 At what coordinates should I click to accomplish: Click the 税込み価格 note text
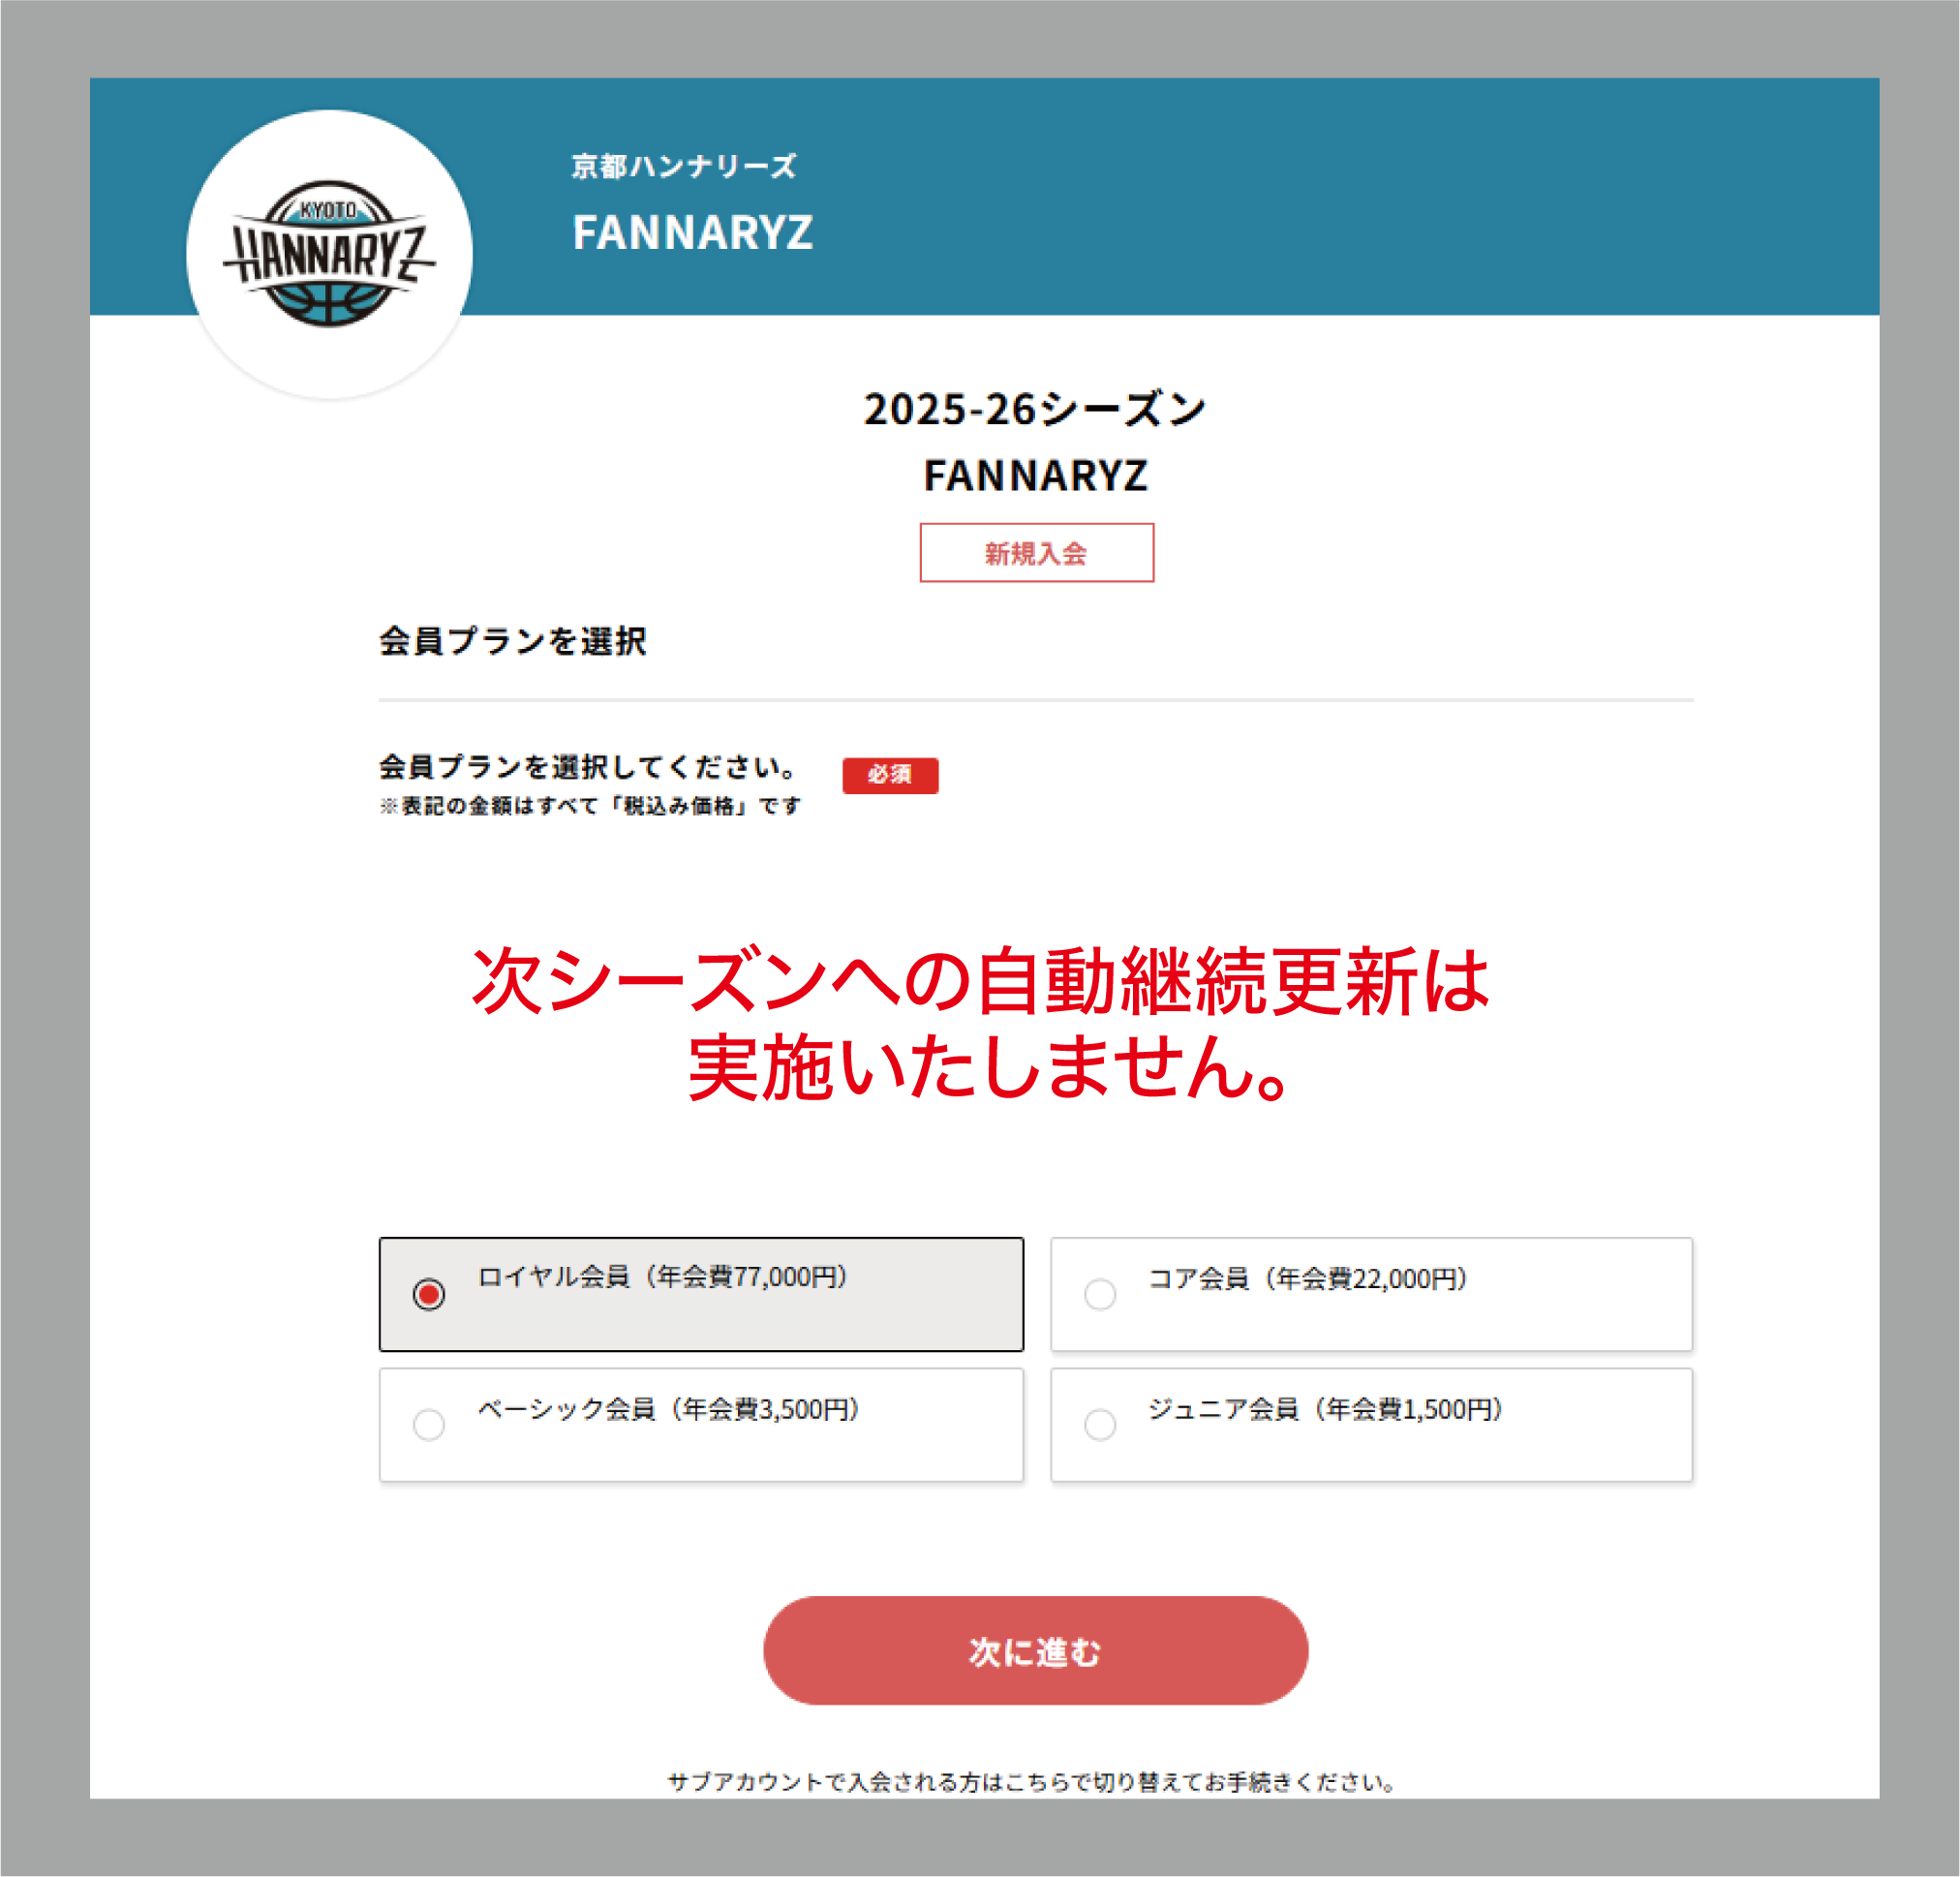(x=590, y=806)
